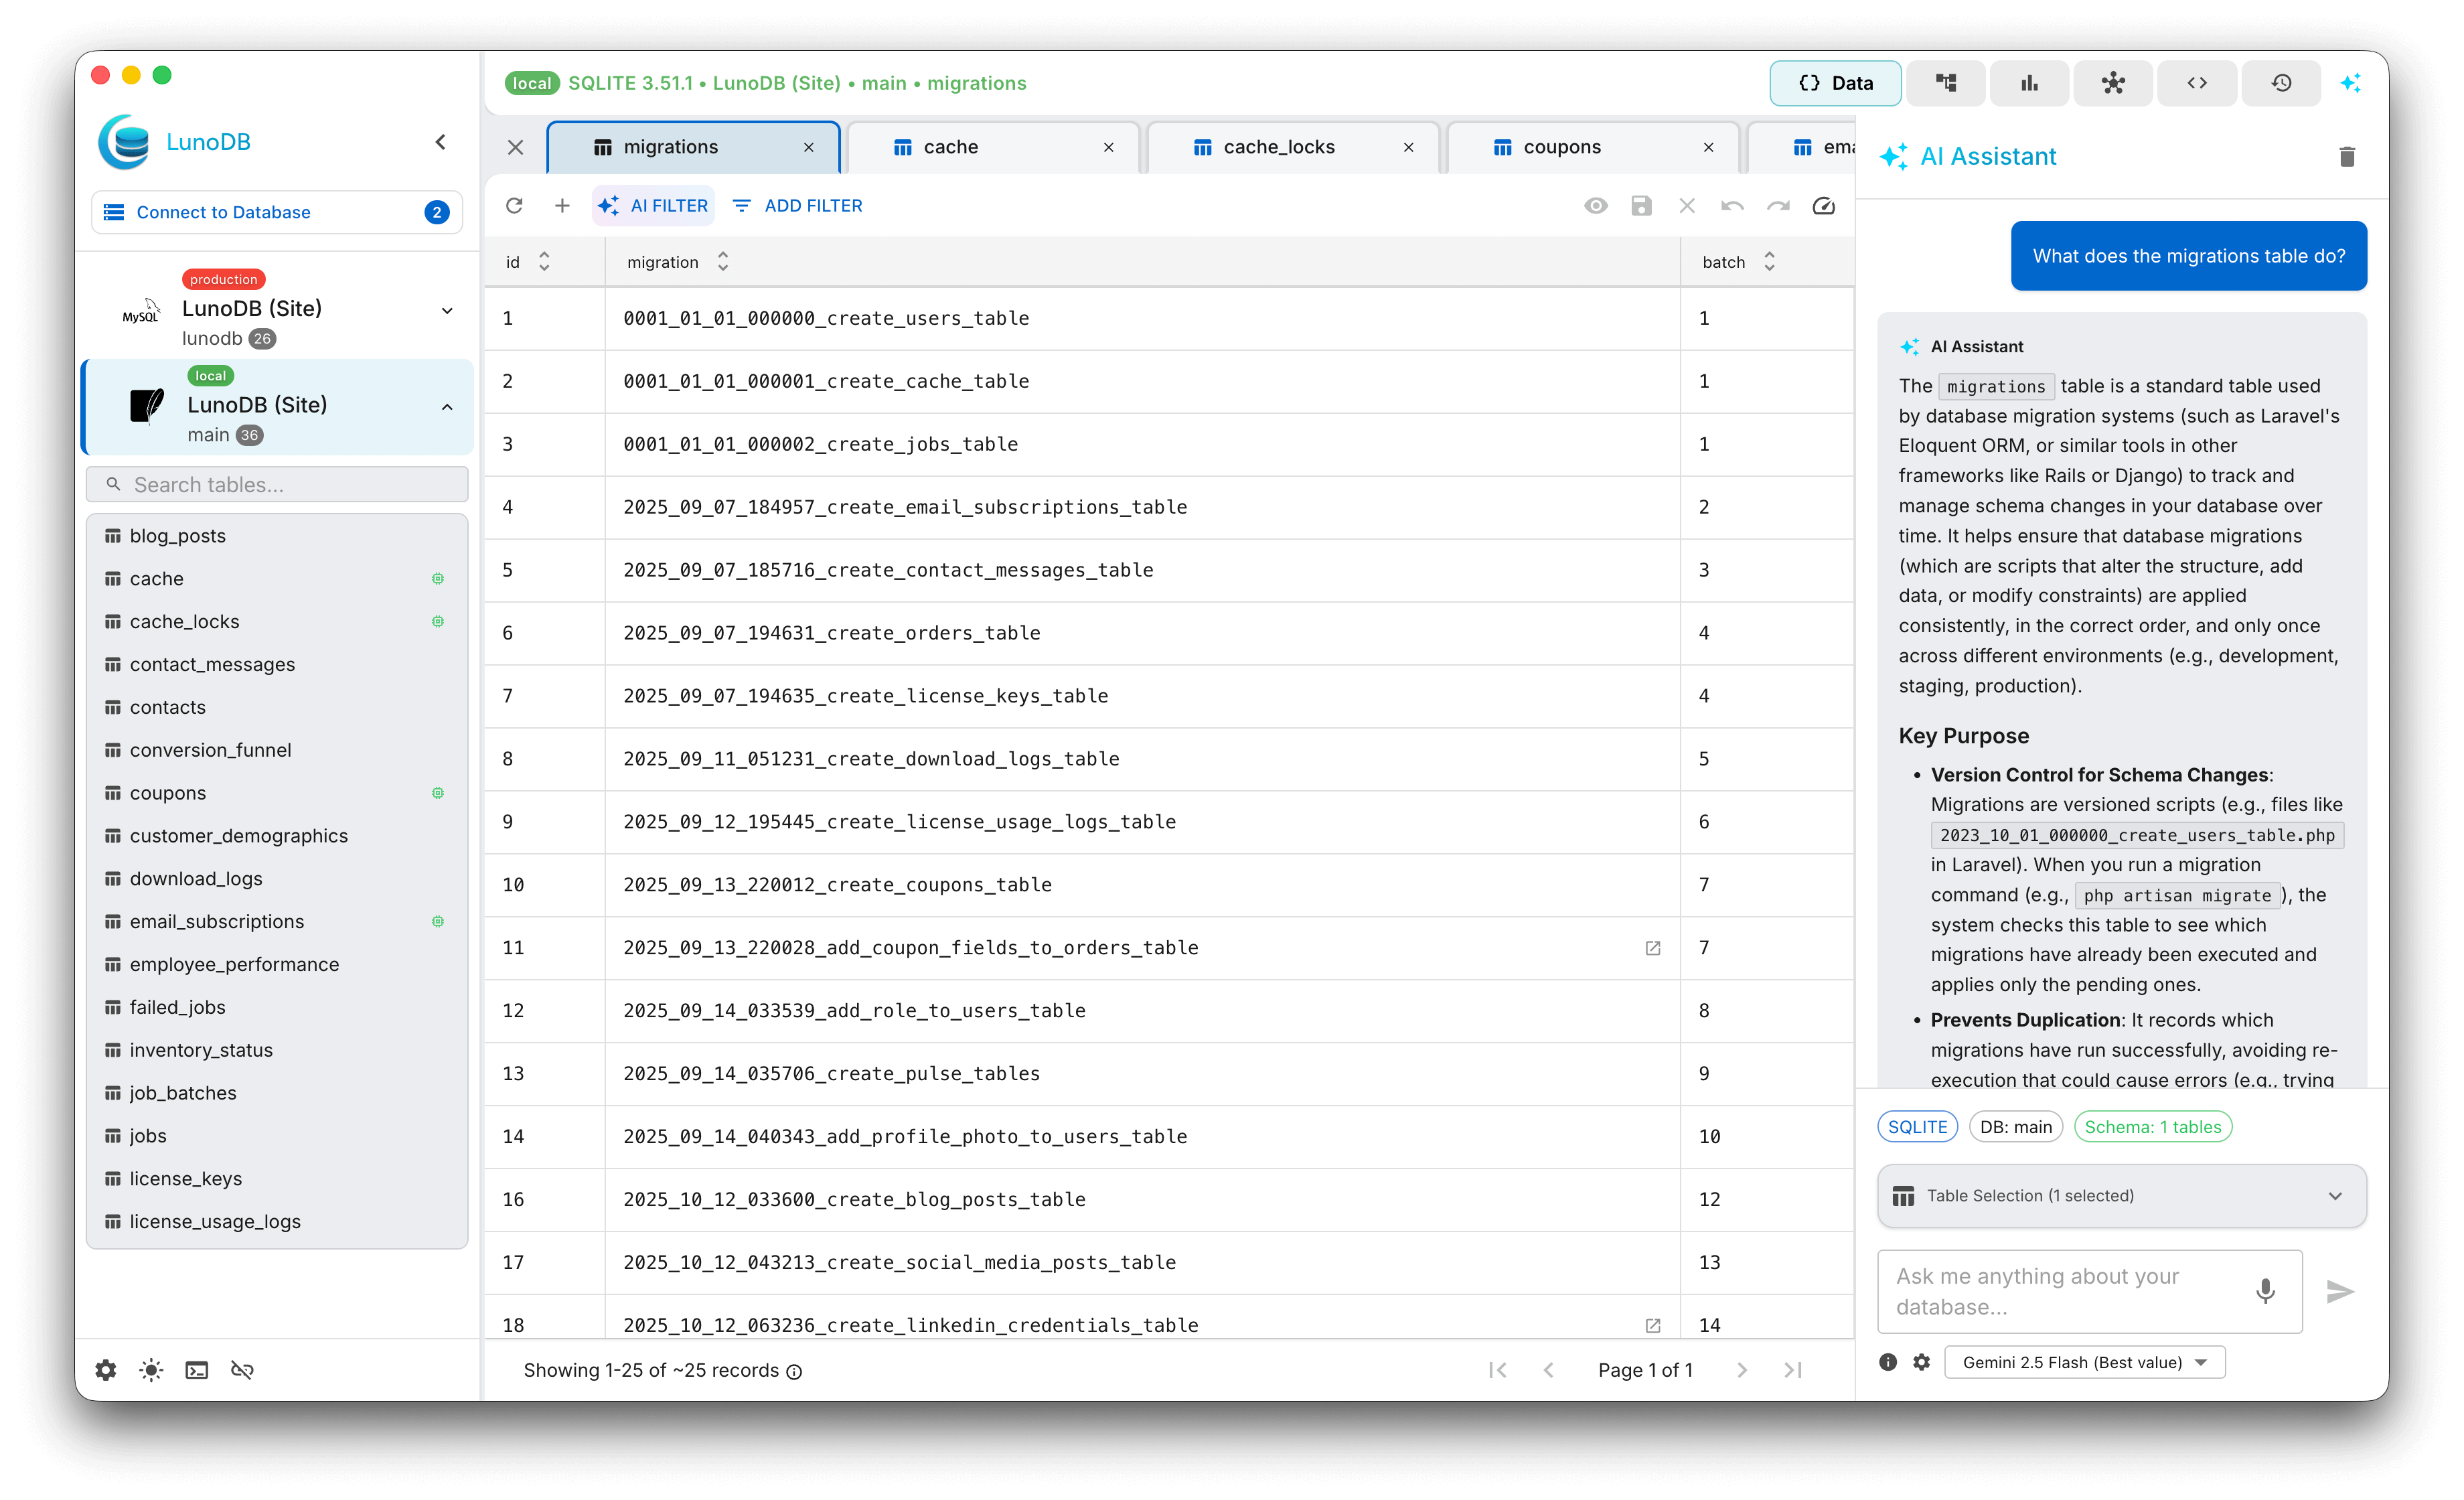Toggle row preview with eye icon
The width and height of the screenshot is (2464, 1500).
click(1596, 205)
